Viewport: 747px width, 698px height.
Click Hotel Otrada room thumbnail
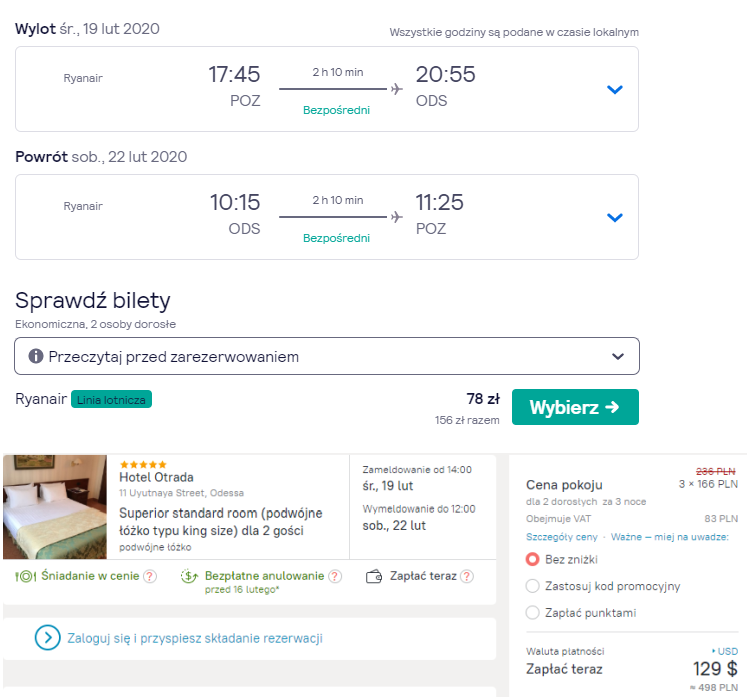(x=54, y=507)
